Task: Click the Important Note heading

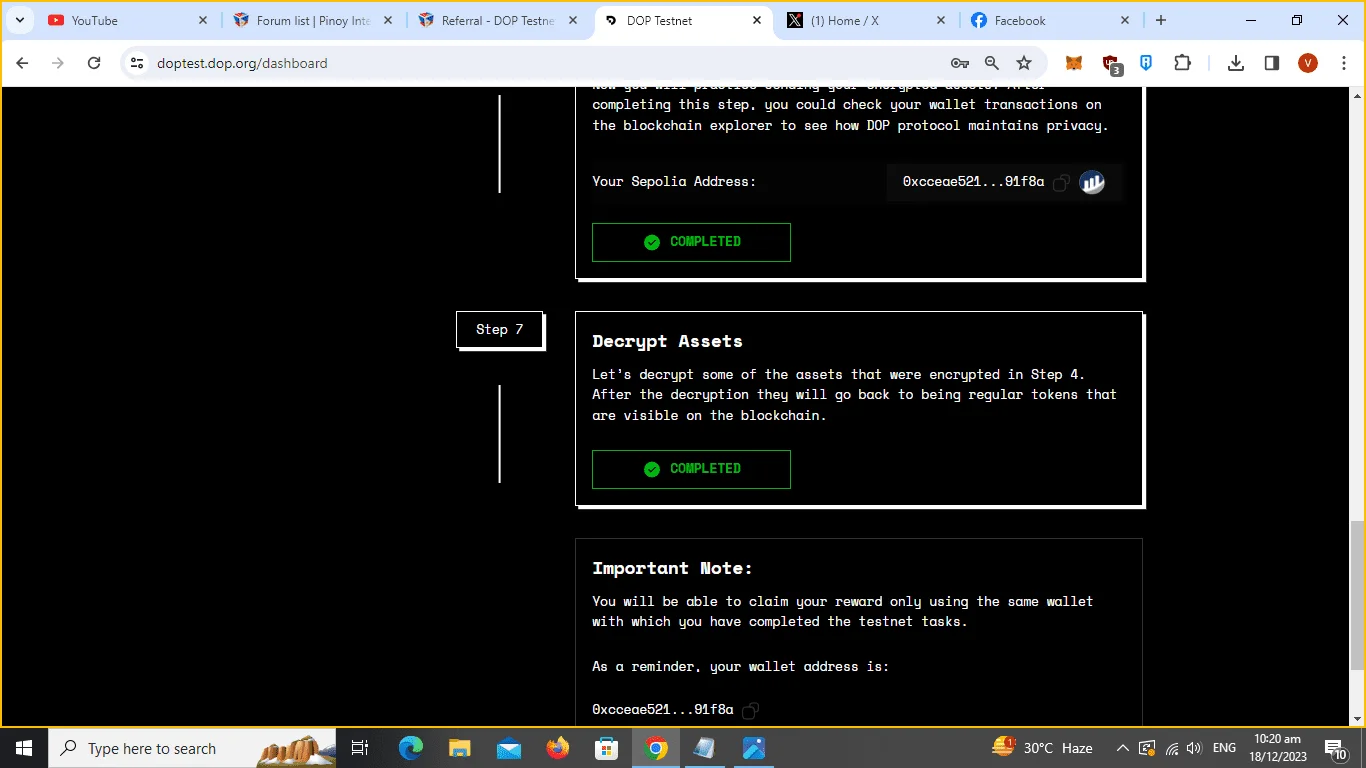Action: 672,568
